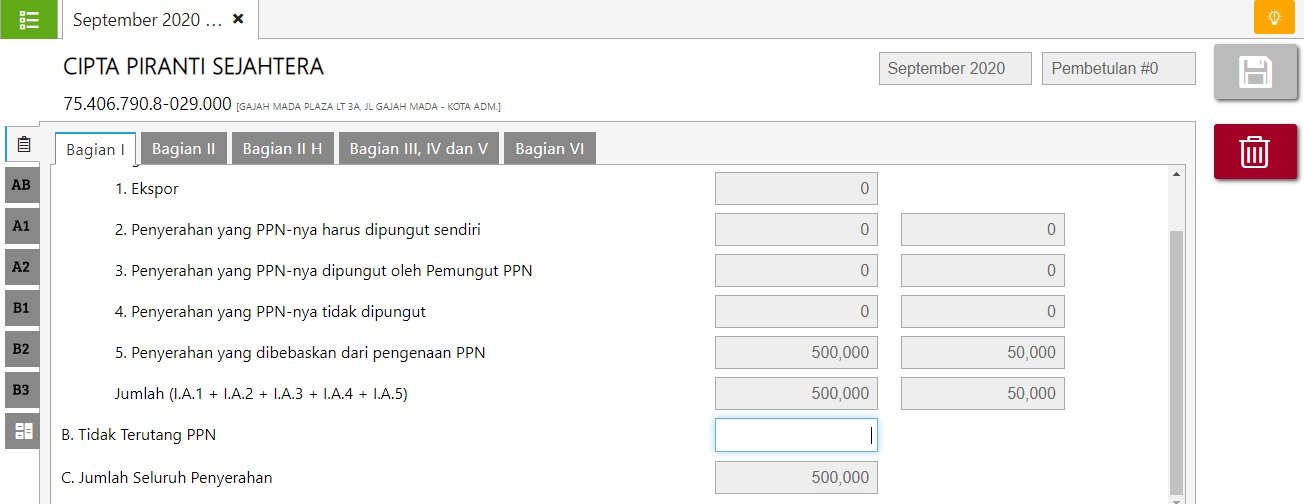This screenshot has height=504, width=1304.
Task: Close the September 2020 document tab
Action: pyautogui.click(x=238, y=19)
